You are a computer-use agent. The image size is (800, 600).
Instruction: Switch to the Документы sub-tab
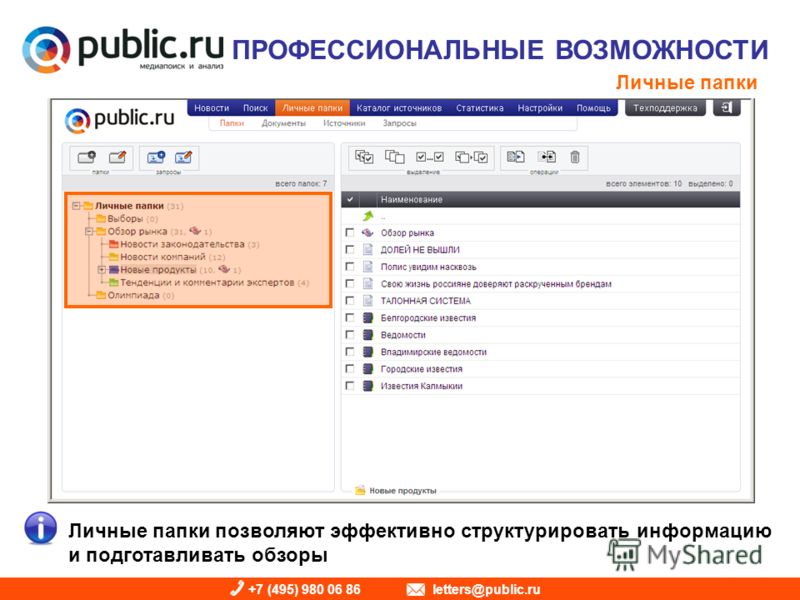(x=283, y=123)
